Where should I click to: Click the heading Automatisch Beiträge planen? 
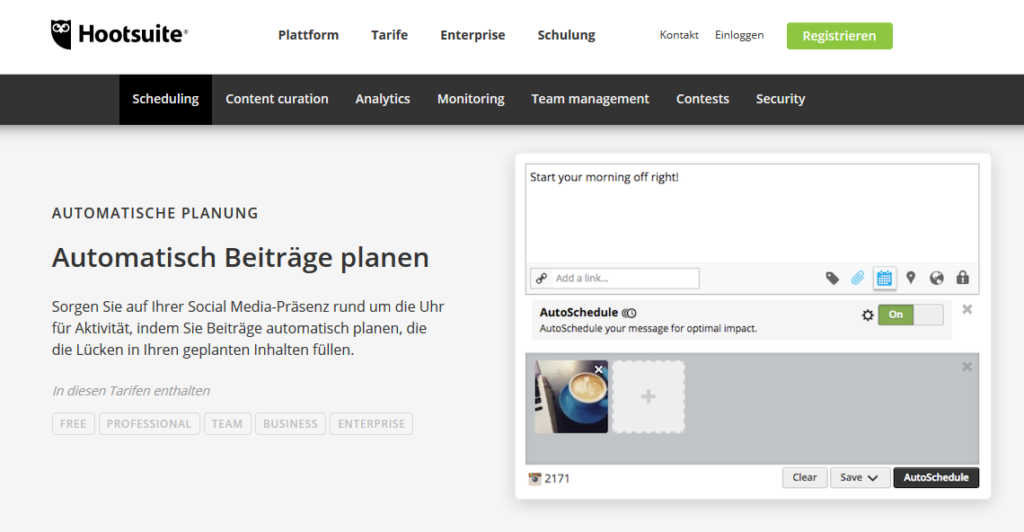(x=240, y=258)
